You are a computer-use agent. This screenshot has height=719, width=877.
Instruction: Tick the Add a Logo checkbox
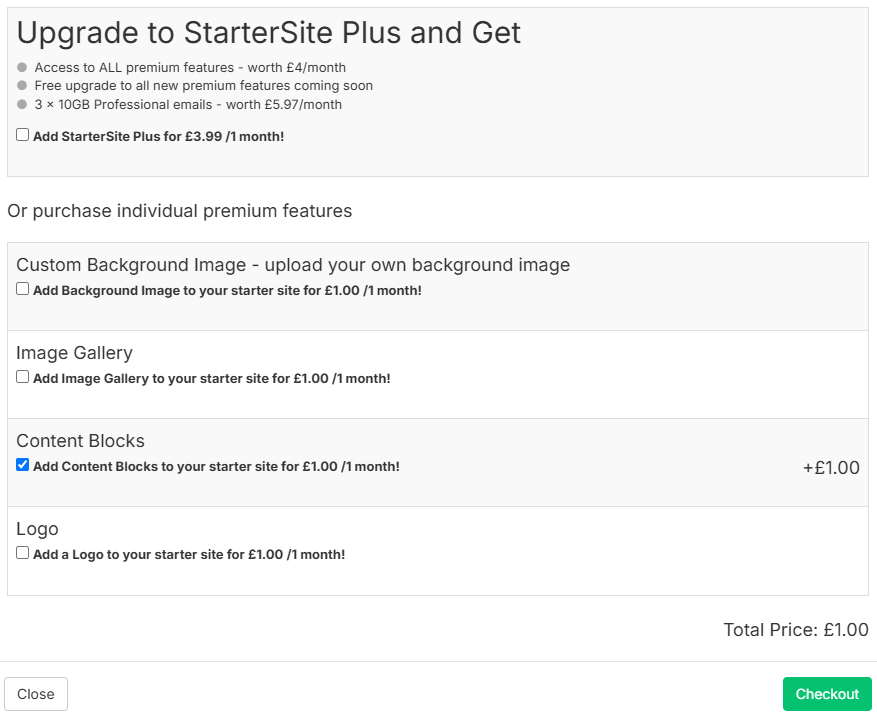click(x=22, y=553)
